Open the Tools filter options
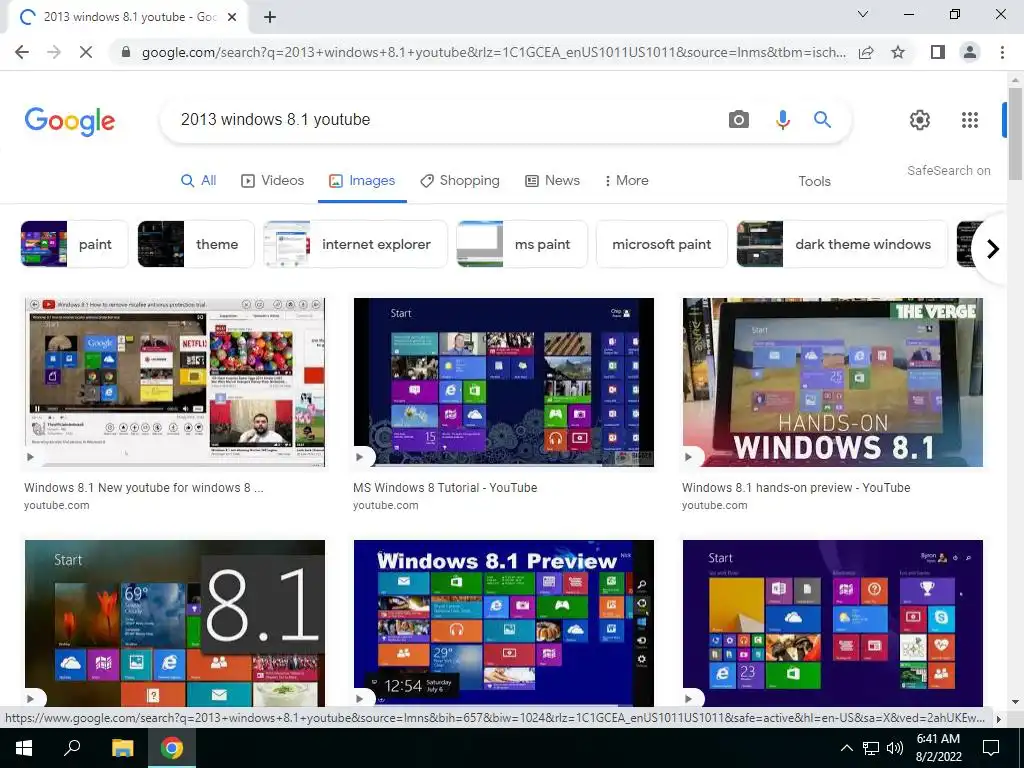The height and width of the screenshot is (768, 1024). point(814,182)
